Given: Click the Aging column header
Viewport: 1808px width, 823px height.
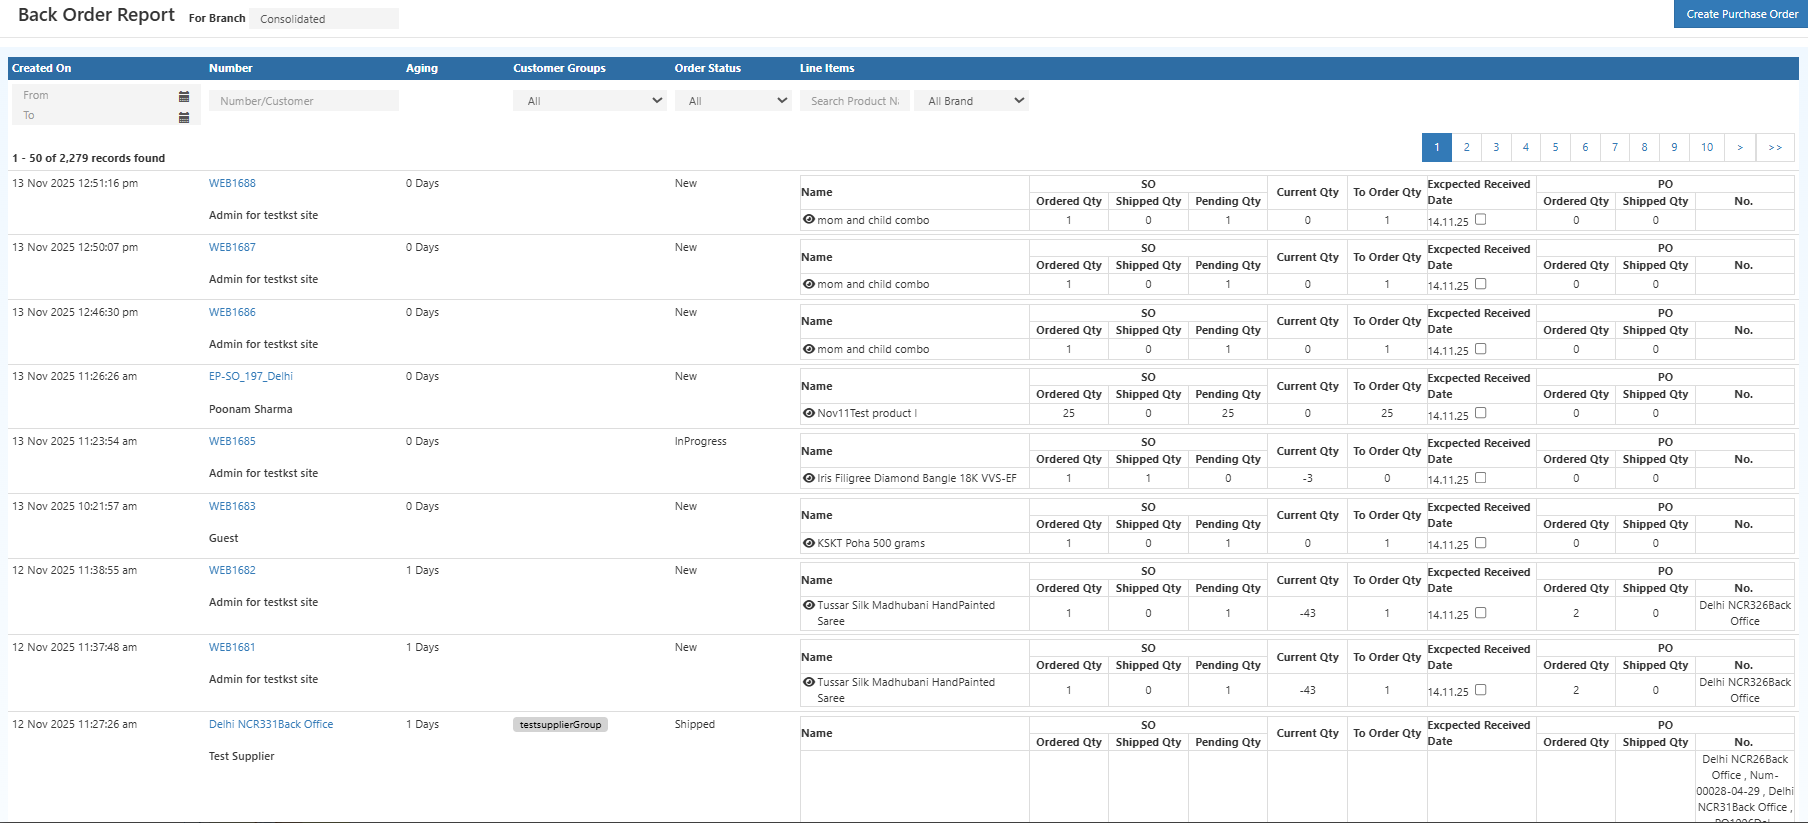Looking at the screenshot, I should point(422,68).
